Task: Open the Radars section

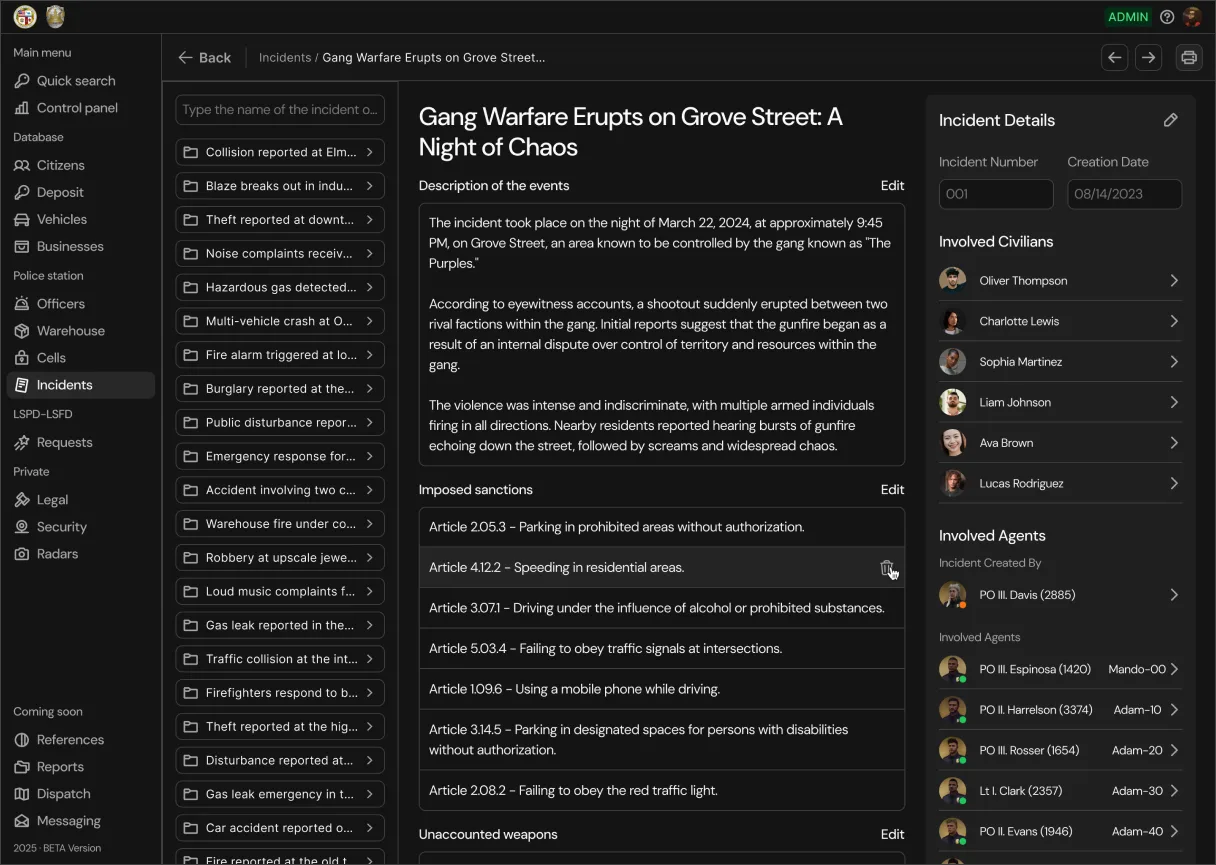Action: point(80,554)
